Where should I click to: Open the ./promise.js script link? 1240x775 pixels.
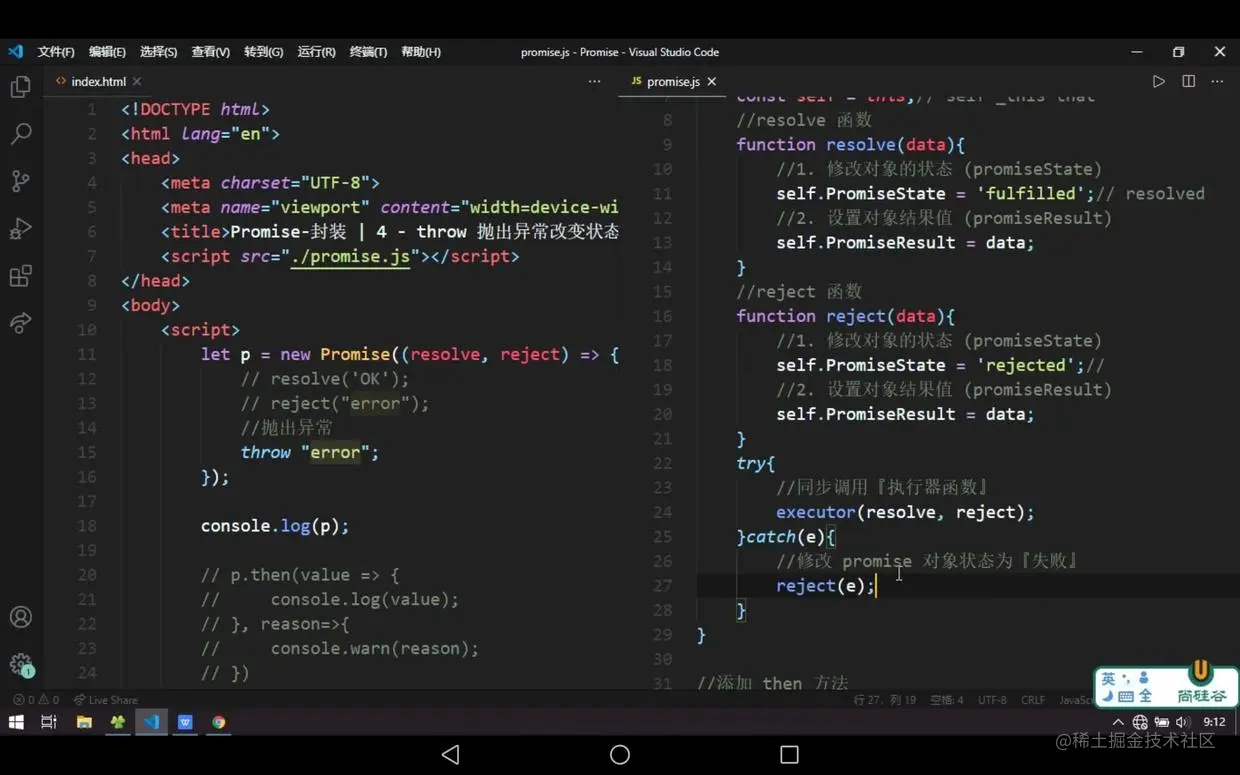click(x=351, y=256)
